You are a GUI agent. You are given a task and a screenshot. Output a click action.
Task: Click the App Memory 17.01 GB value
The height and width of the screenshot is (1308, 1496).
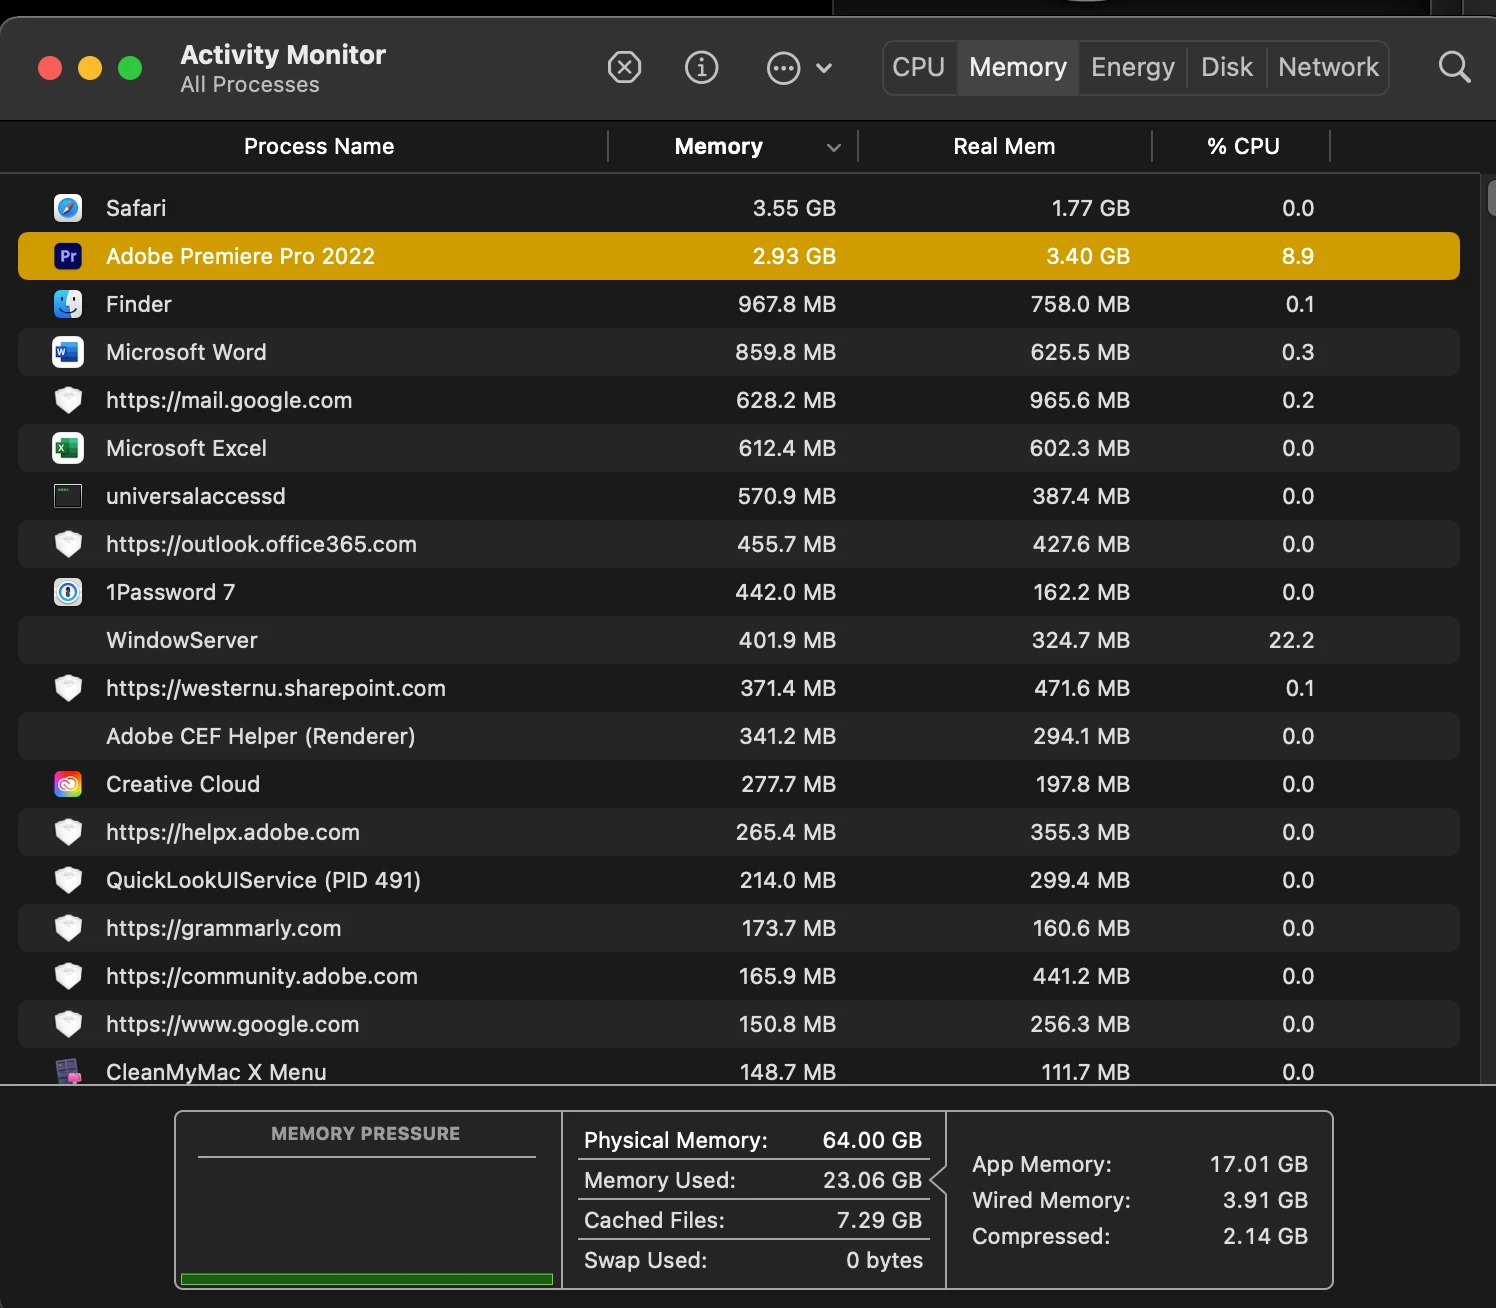pyautogui.click(x=1259, y=1164)
